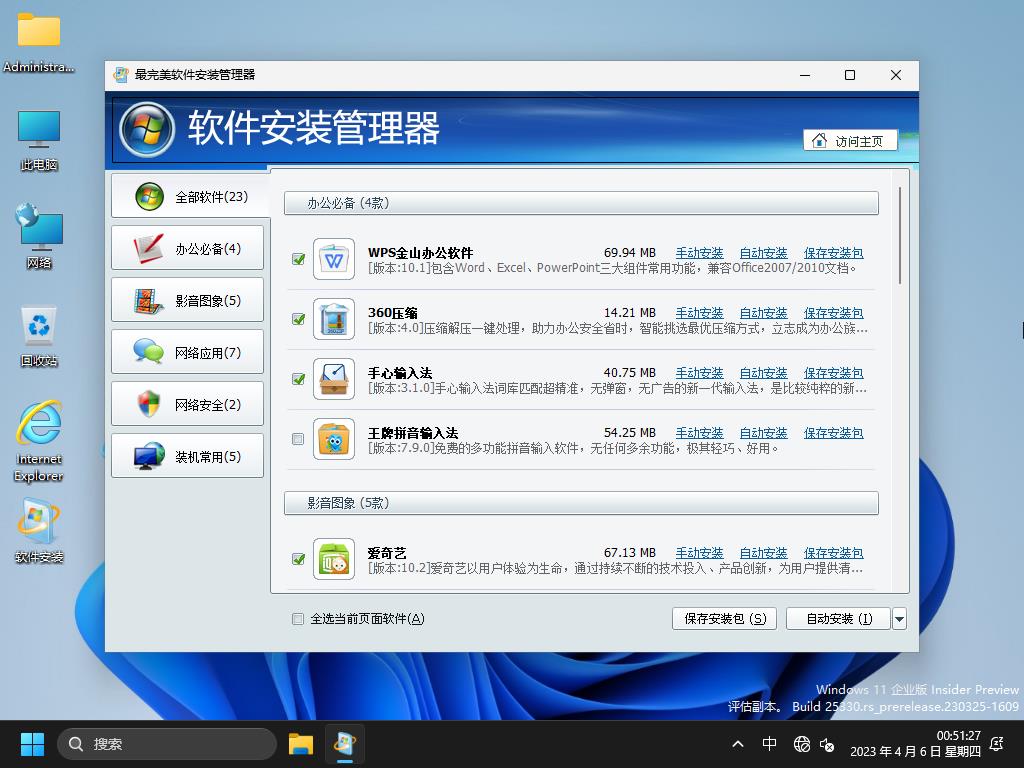This screenshot has width=1024, height=768.
Task: Uncheck the WPS金山办公软件 checkbox
Action: pyautogui.click(x=298, y=259)
